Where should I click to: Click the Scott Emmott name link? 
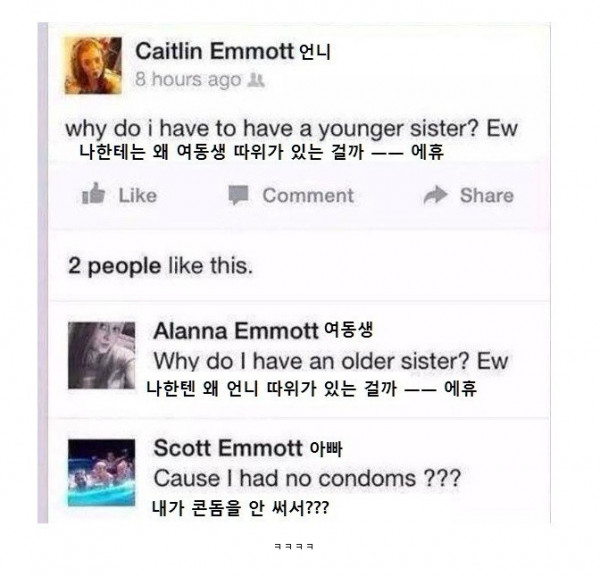(228, 448)
